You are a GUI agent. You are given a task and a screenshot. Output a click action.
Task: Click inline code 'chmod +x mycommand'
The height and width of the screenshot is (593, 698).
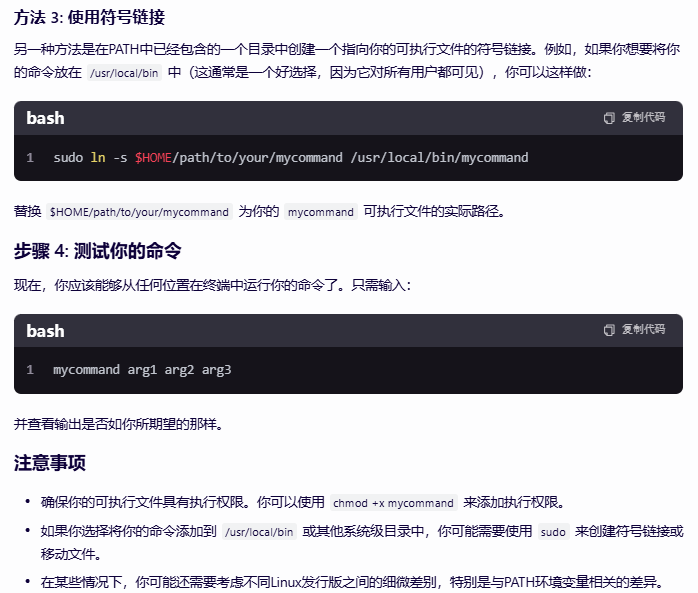[393, 503]
